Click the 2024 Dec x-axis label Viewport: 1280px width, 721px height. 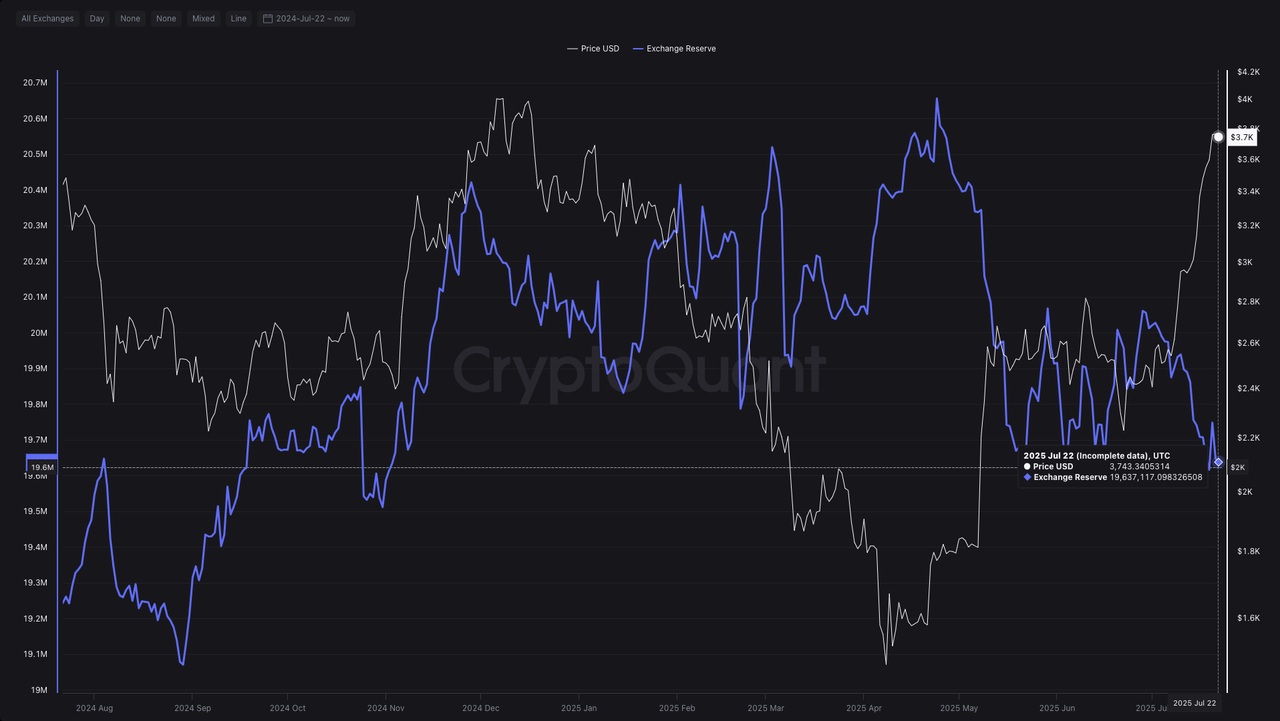(481, 708)
